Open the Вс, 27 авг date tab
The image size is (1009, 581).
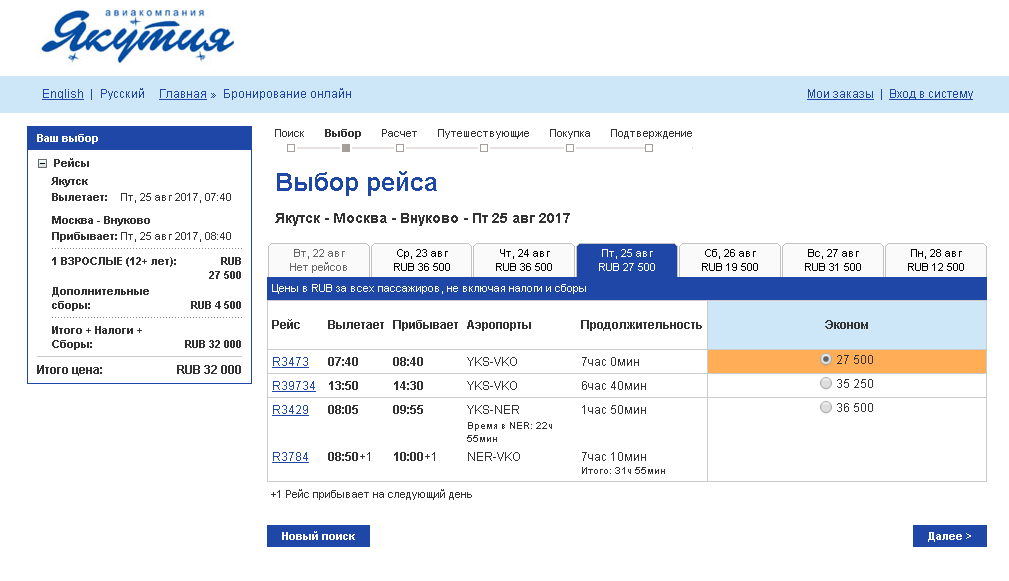click(x=833, y=260)
